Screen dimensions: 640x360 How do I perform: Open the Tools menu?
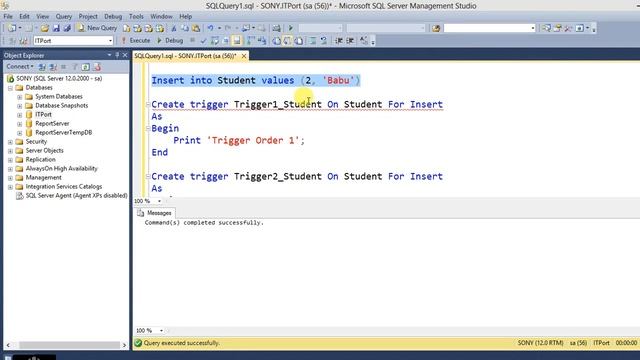[136, 16]
